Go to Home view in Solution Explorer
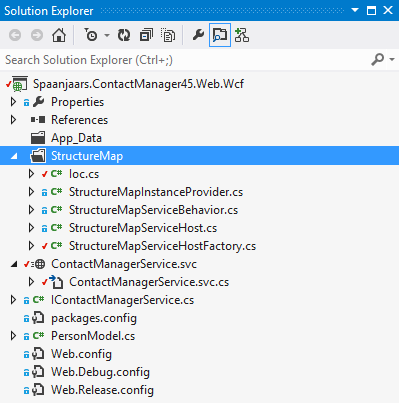 click(59, 35)
